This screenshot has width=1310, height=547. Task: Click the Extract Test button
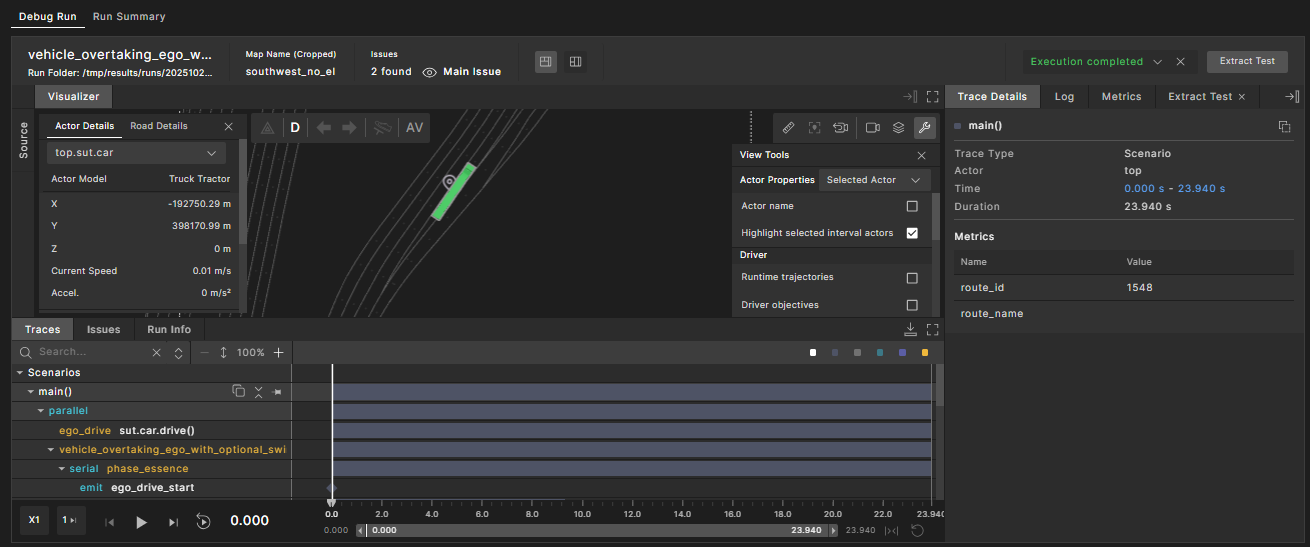(x=1247, y=61)
